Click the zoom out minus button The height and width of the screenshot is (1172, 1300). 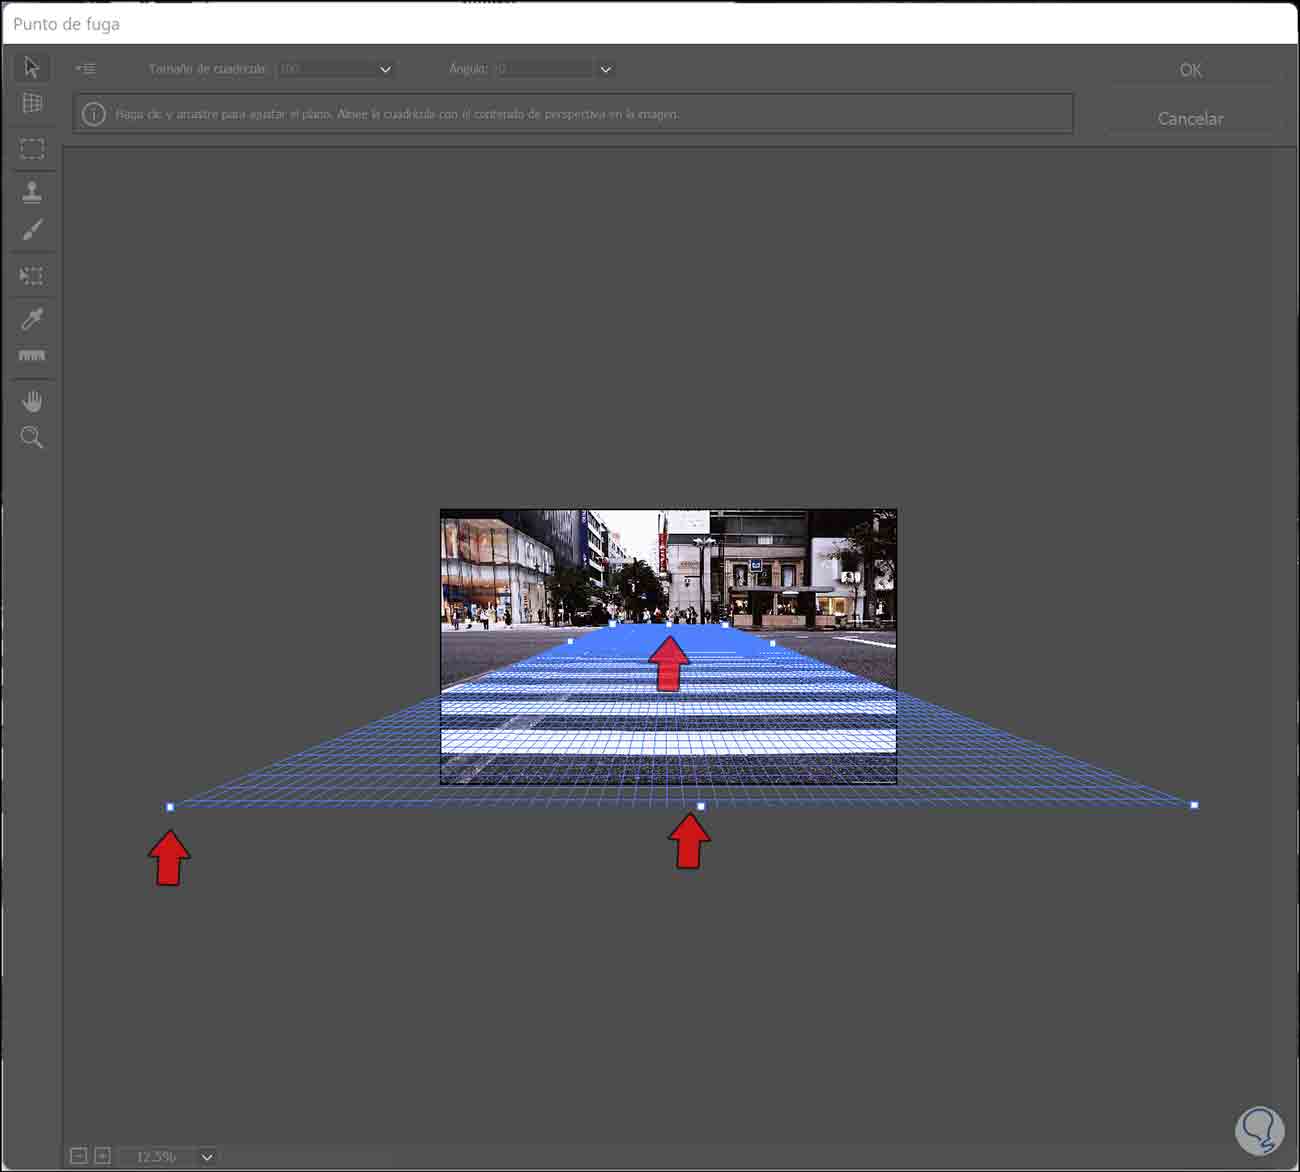pyautogui.click(x=79, y=1155)
